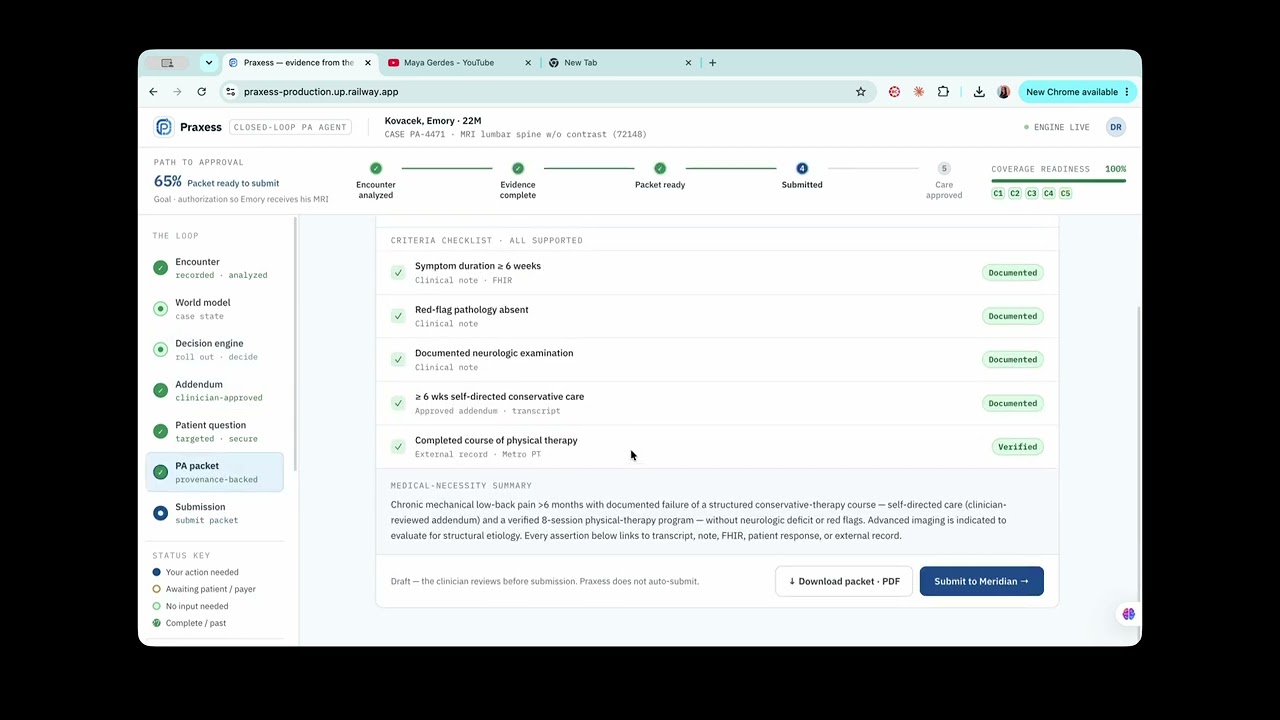
Task: Click Documented badge for Red-flag pathology
Action: click(x=1012, y=316)
